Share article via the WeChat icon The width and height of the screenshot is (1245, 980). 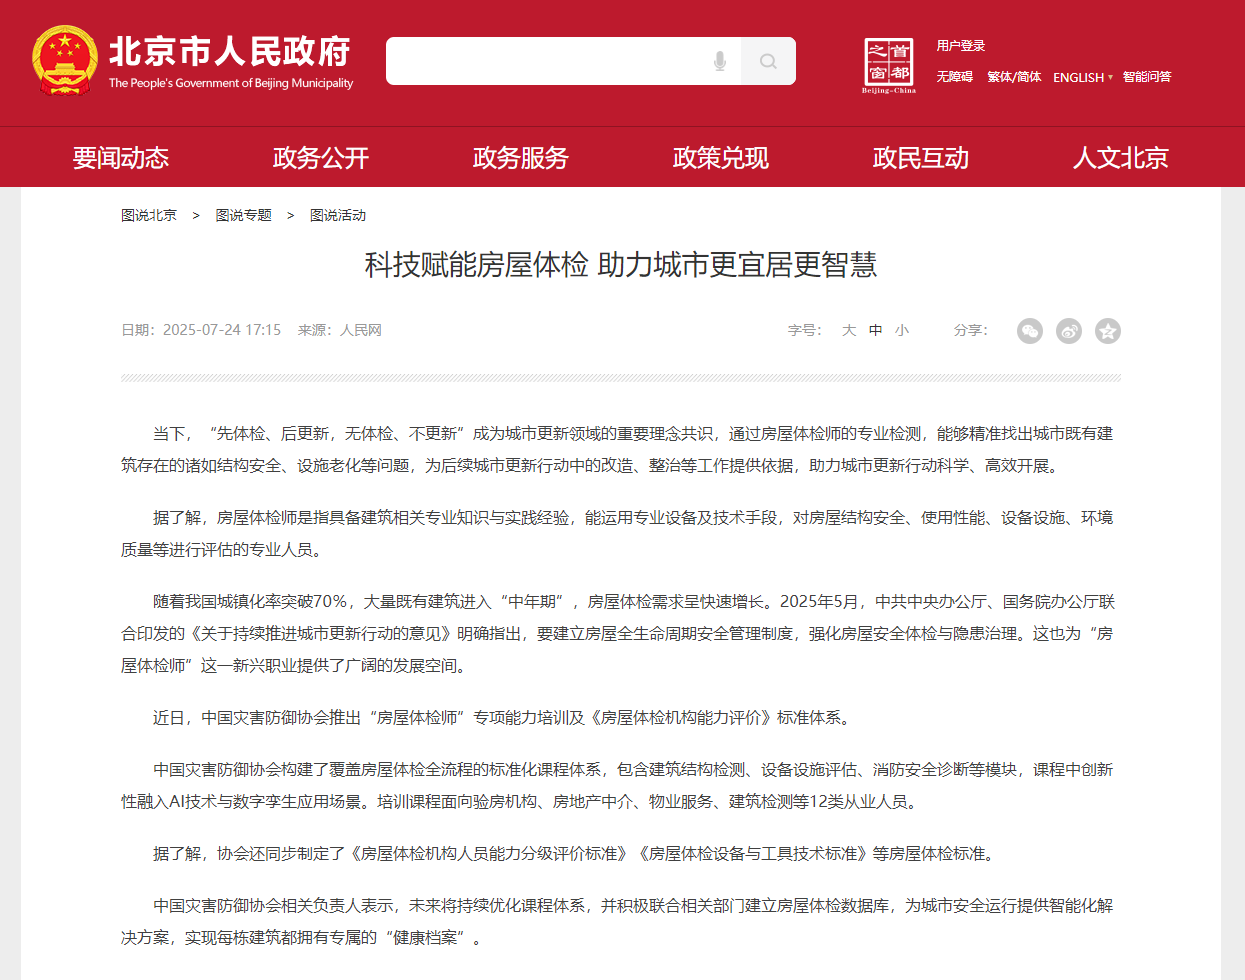pos(1029,331)
